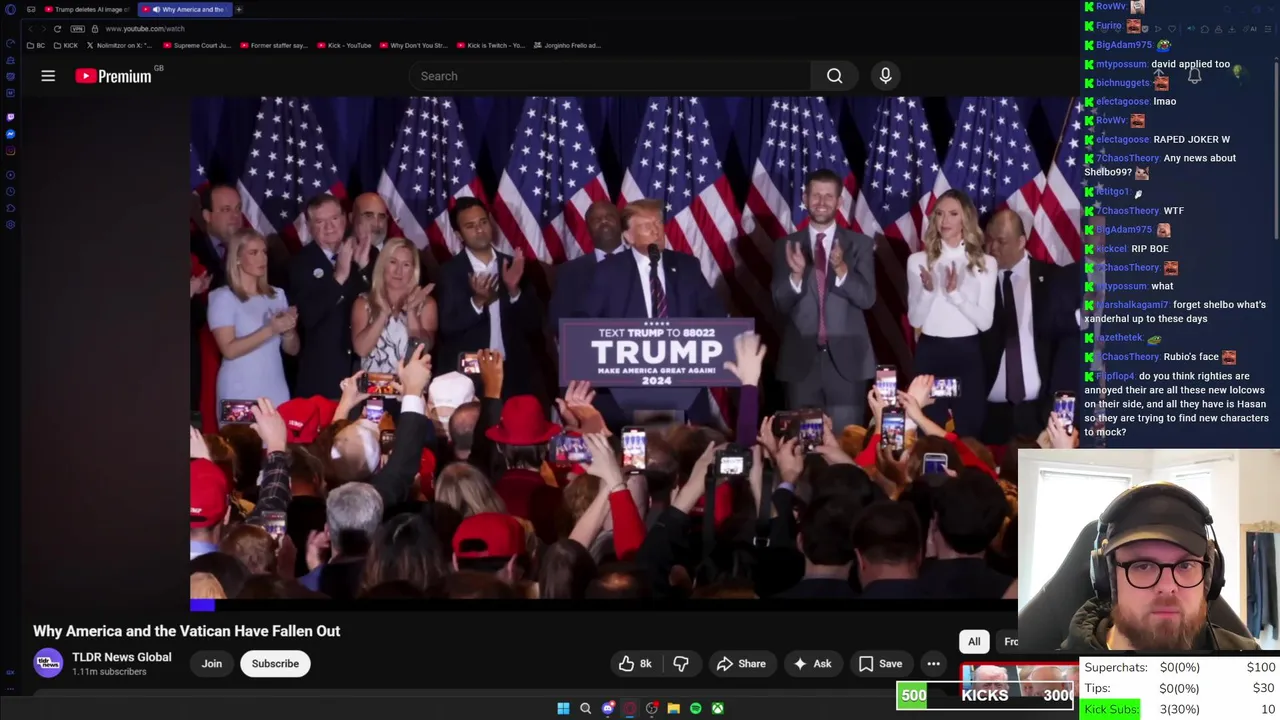Open a new browser tab
Image resolution: width=1280 pixels, height=720 pixels.
click(x=239, y=9)
